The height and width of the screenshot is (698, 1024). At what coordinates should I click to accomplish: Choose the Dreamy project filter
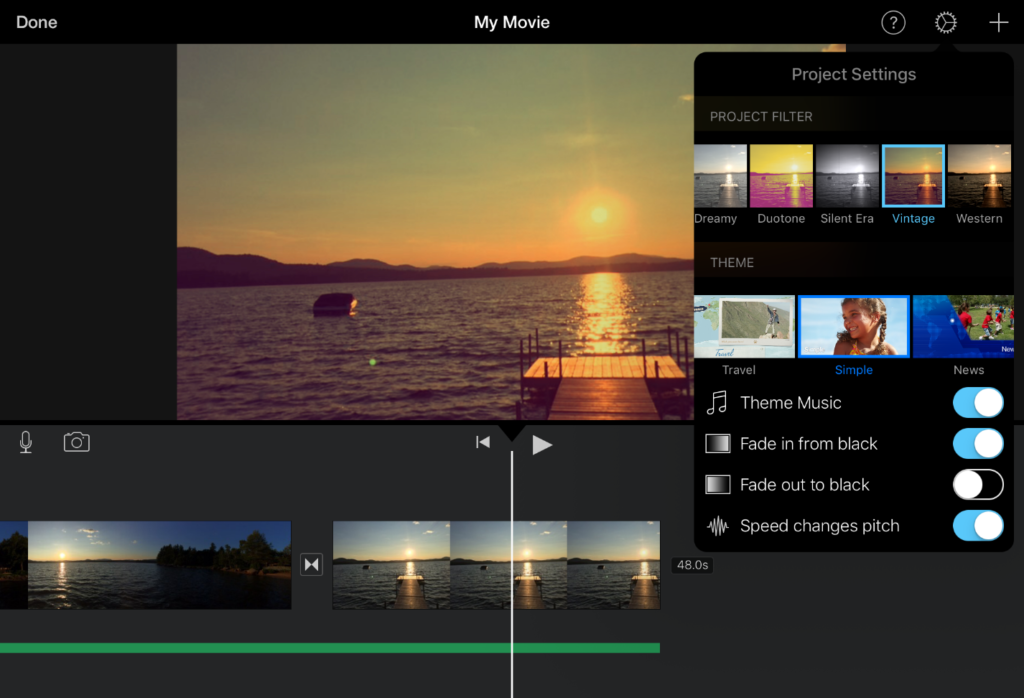(x=720, y=176)
